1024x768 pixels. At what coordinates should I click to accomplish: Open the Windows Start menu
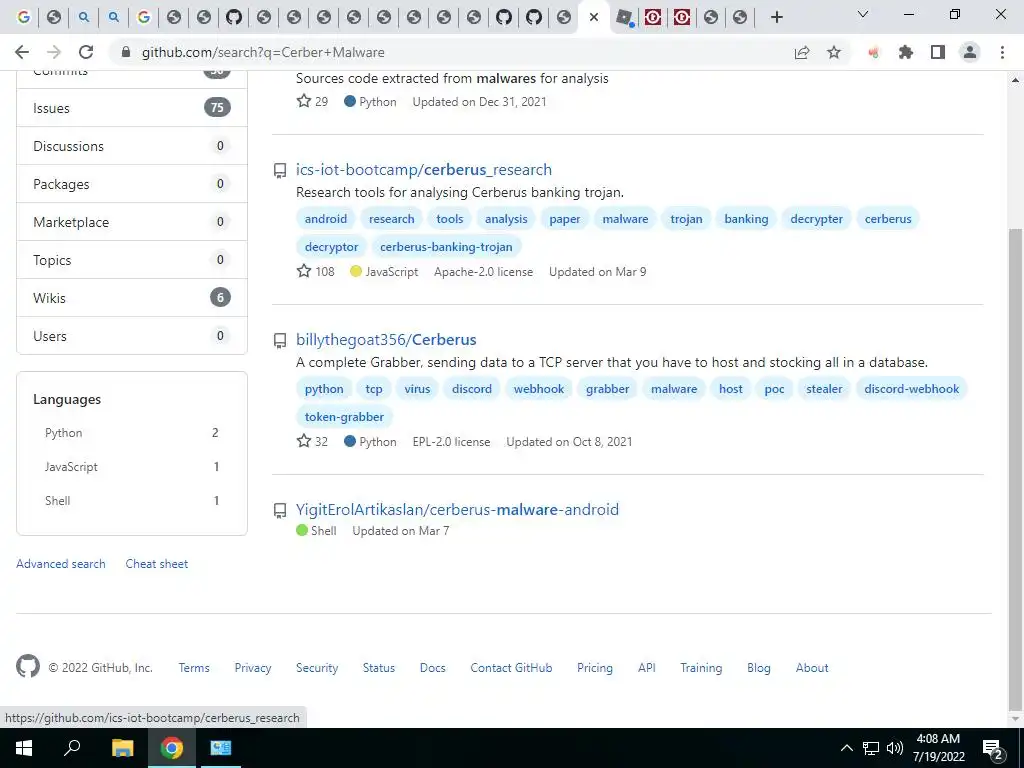click(x=24, y=748)
